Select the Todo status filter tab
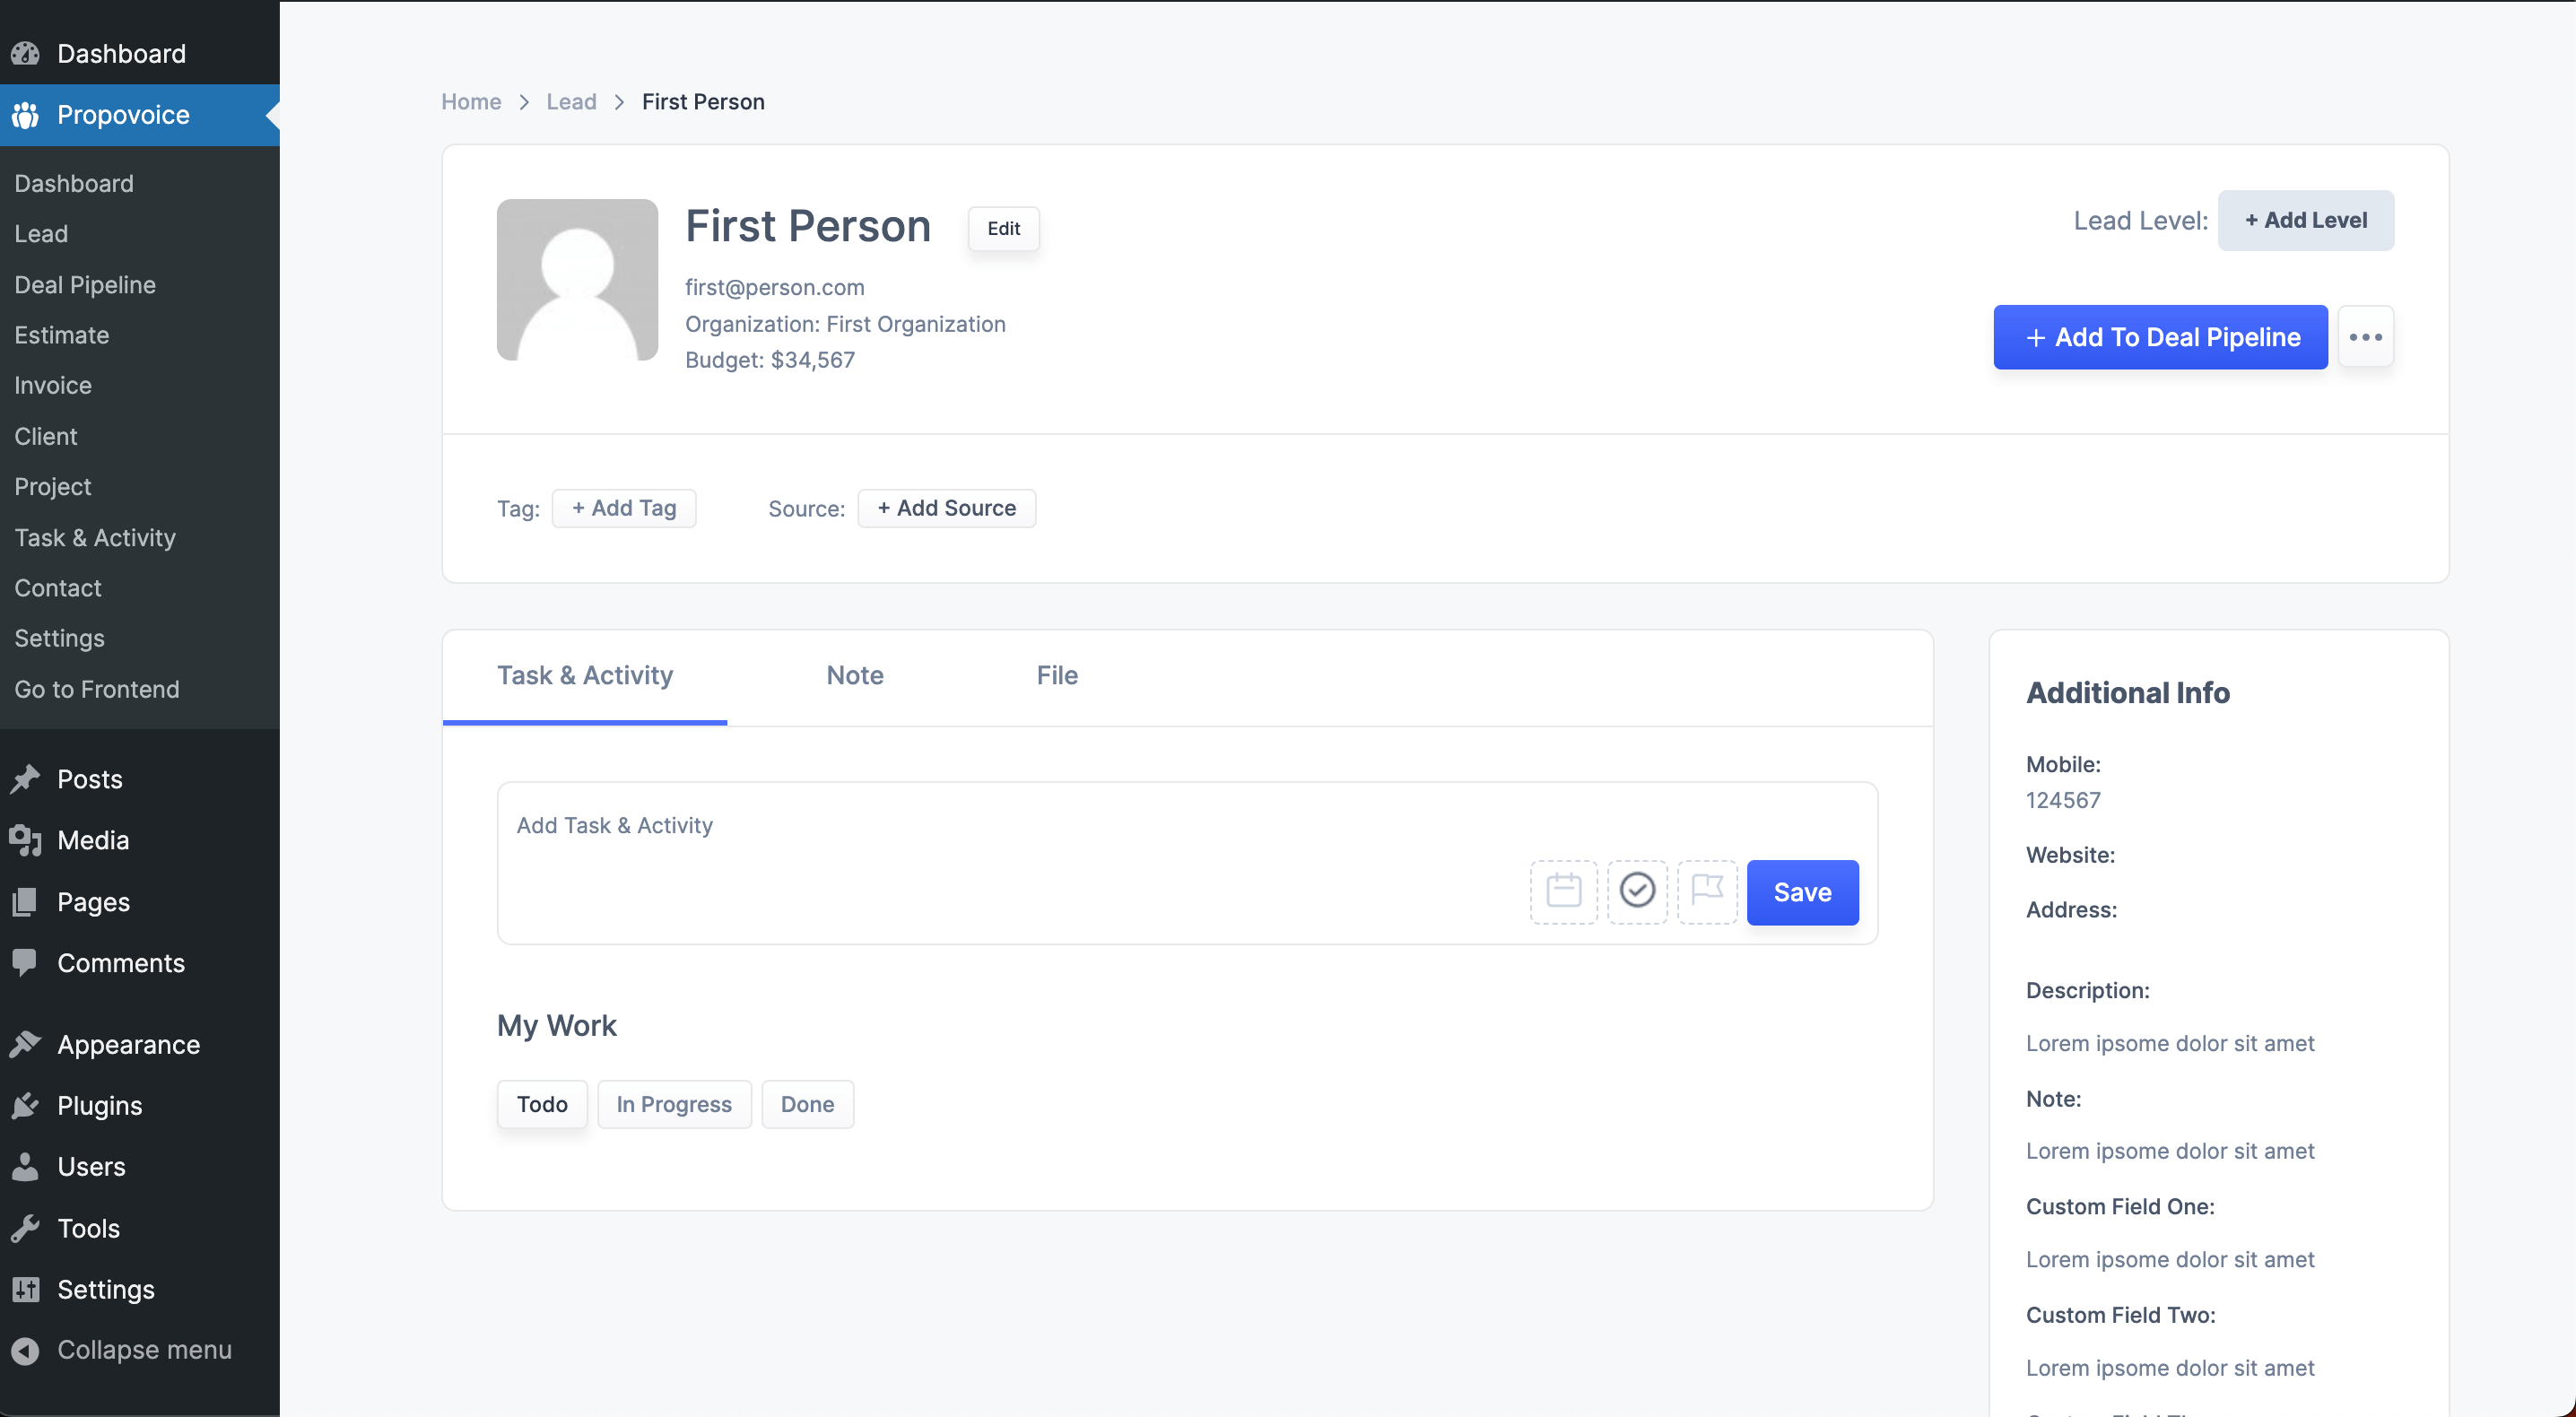 pyautogui.click(x=541, y=1103)
